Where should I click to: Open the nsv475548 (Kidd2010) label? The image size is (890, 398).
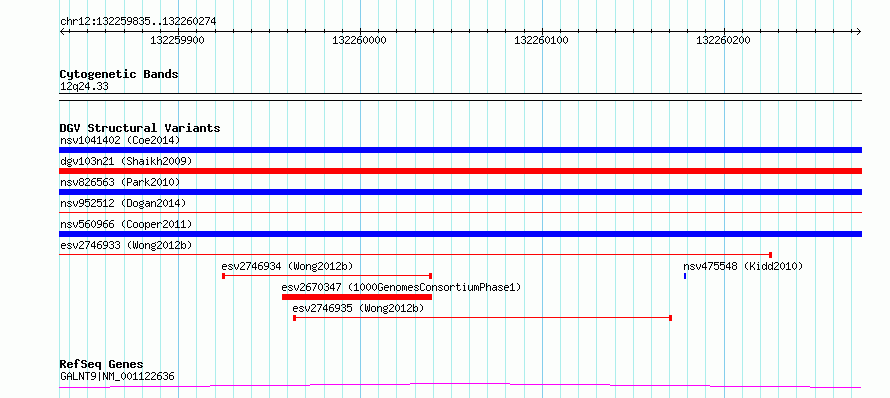(743, 266)
